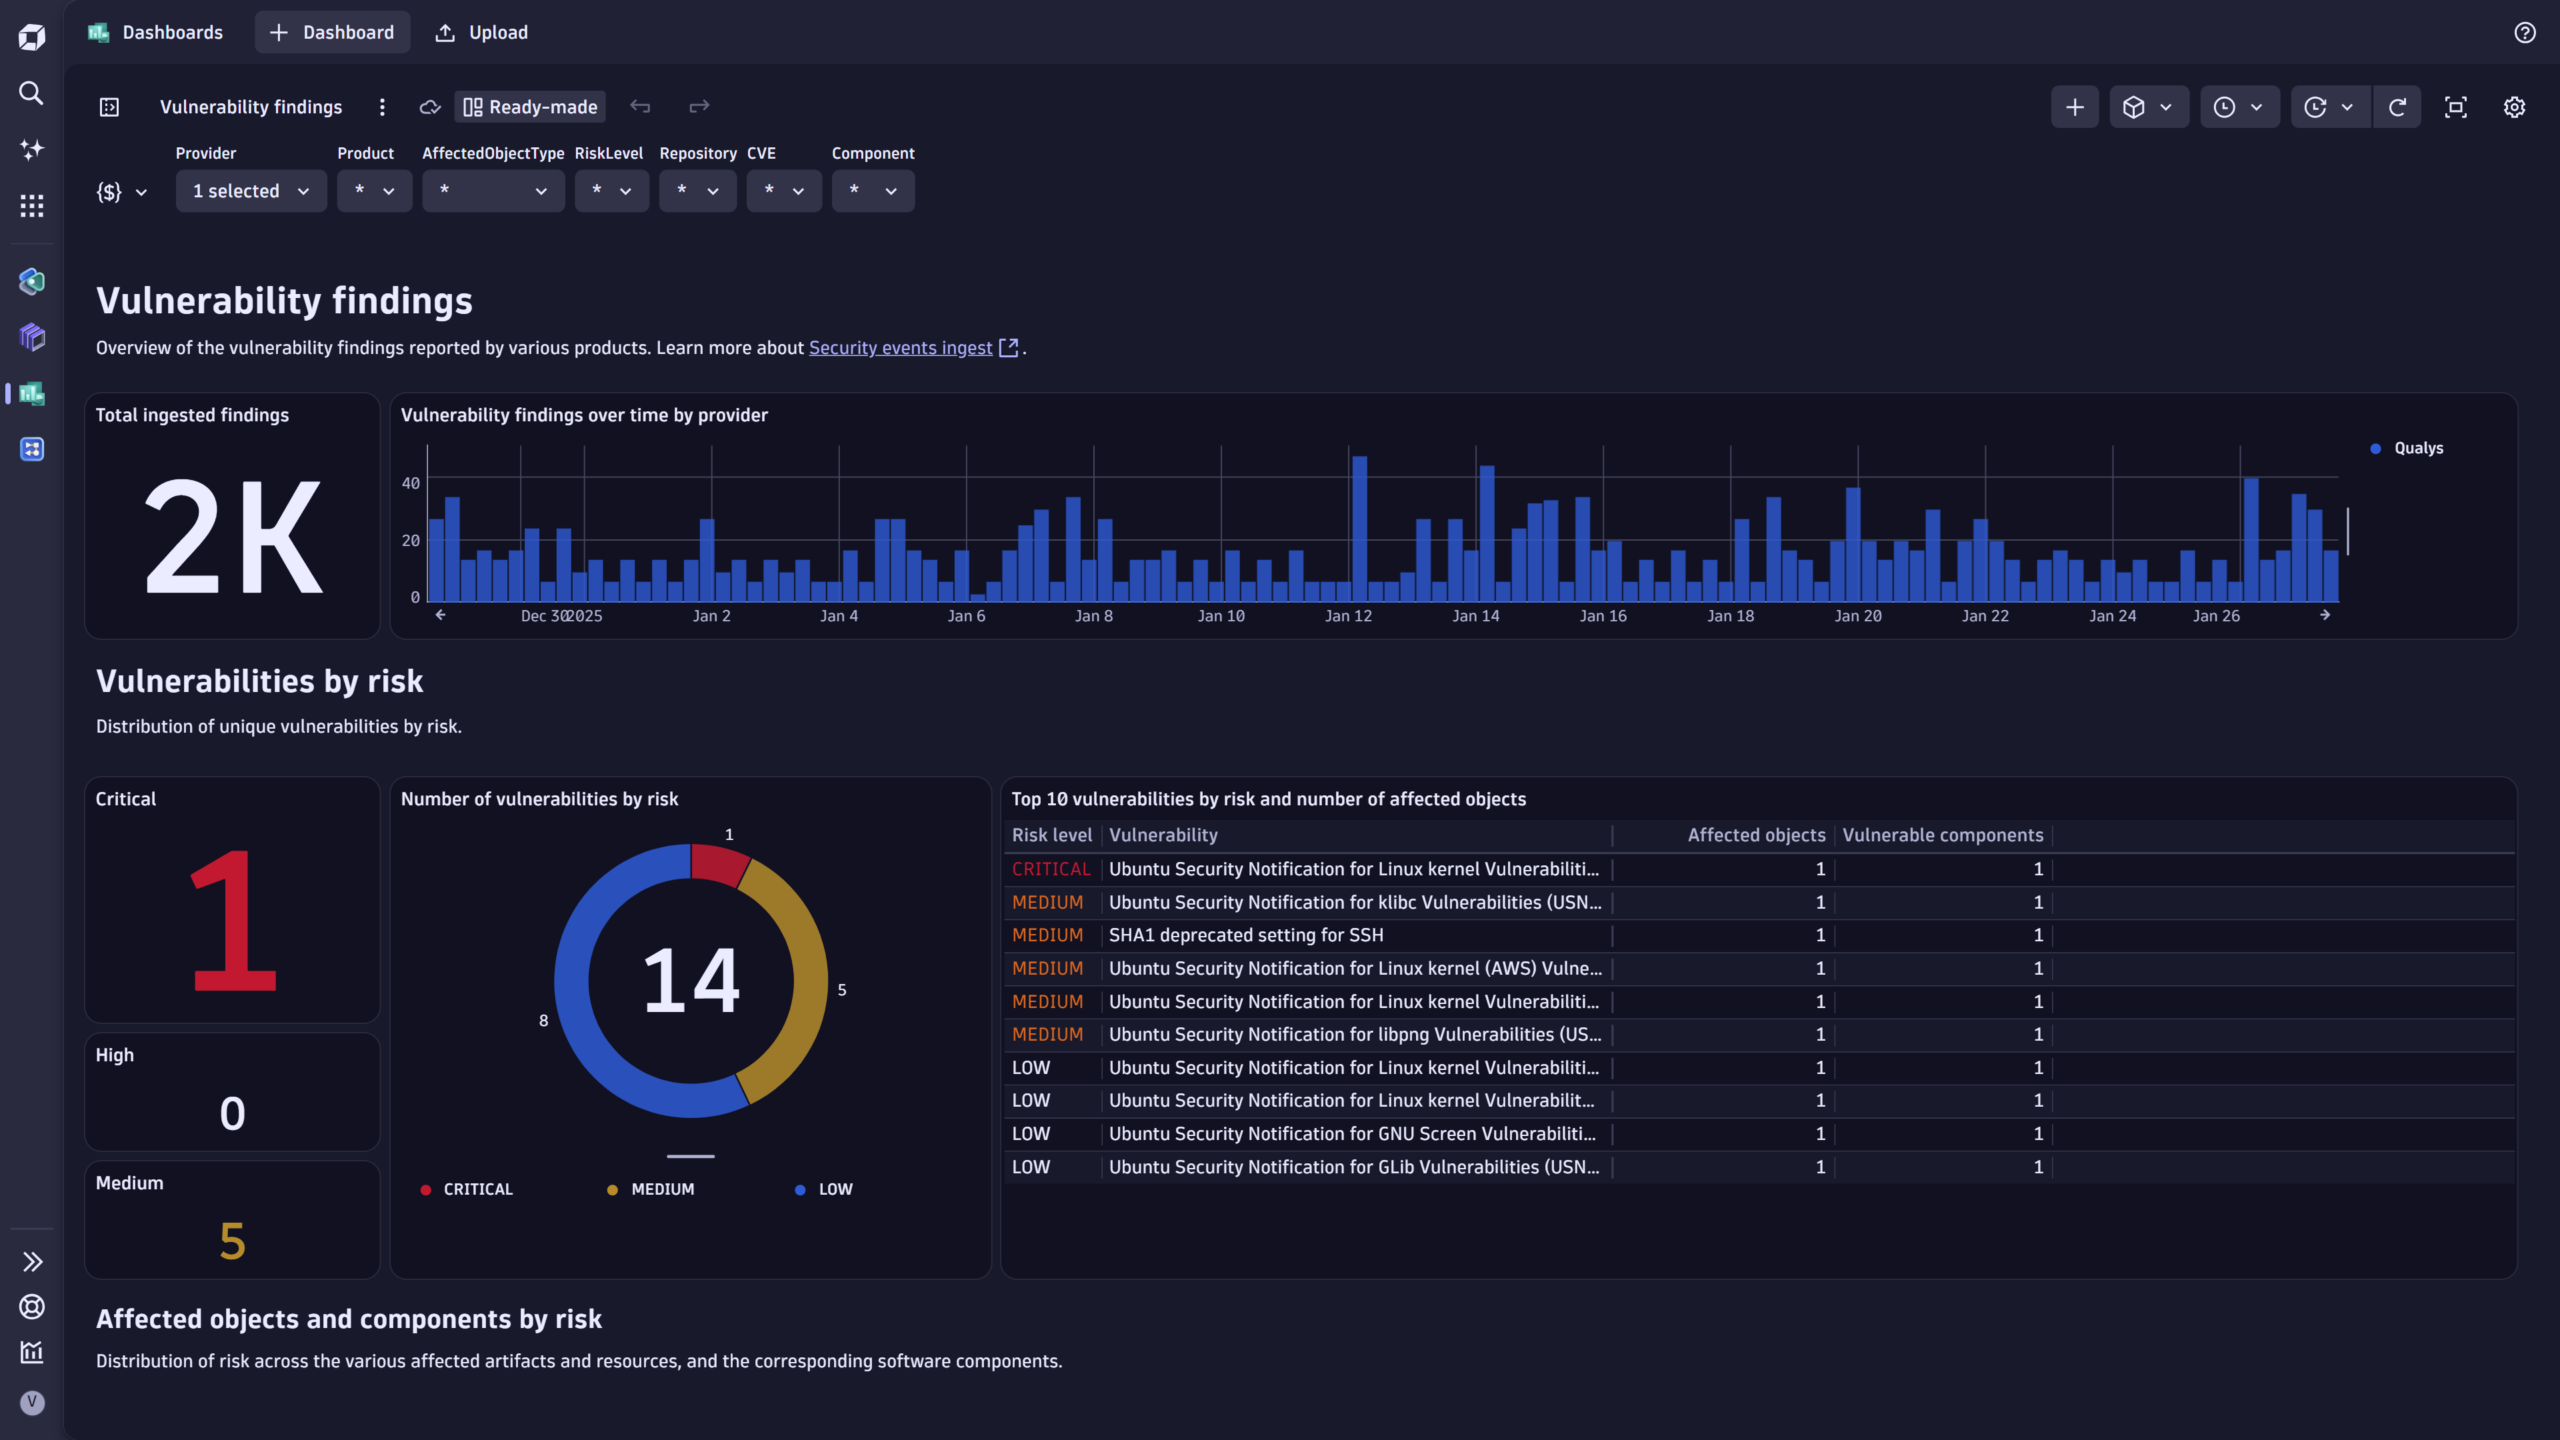This screenshot has width=2560, height=1440.
Task: Open the RiskLevel filter dropdown
Action: click(611, 191)
